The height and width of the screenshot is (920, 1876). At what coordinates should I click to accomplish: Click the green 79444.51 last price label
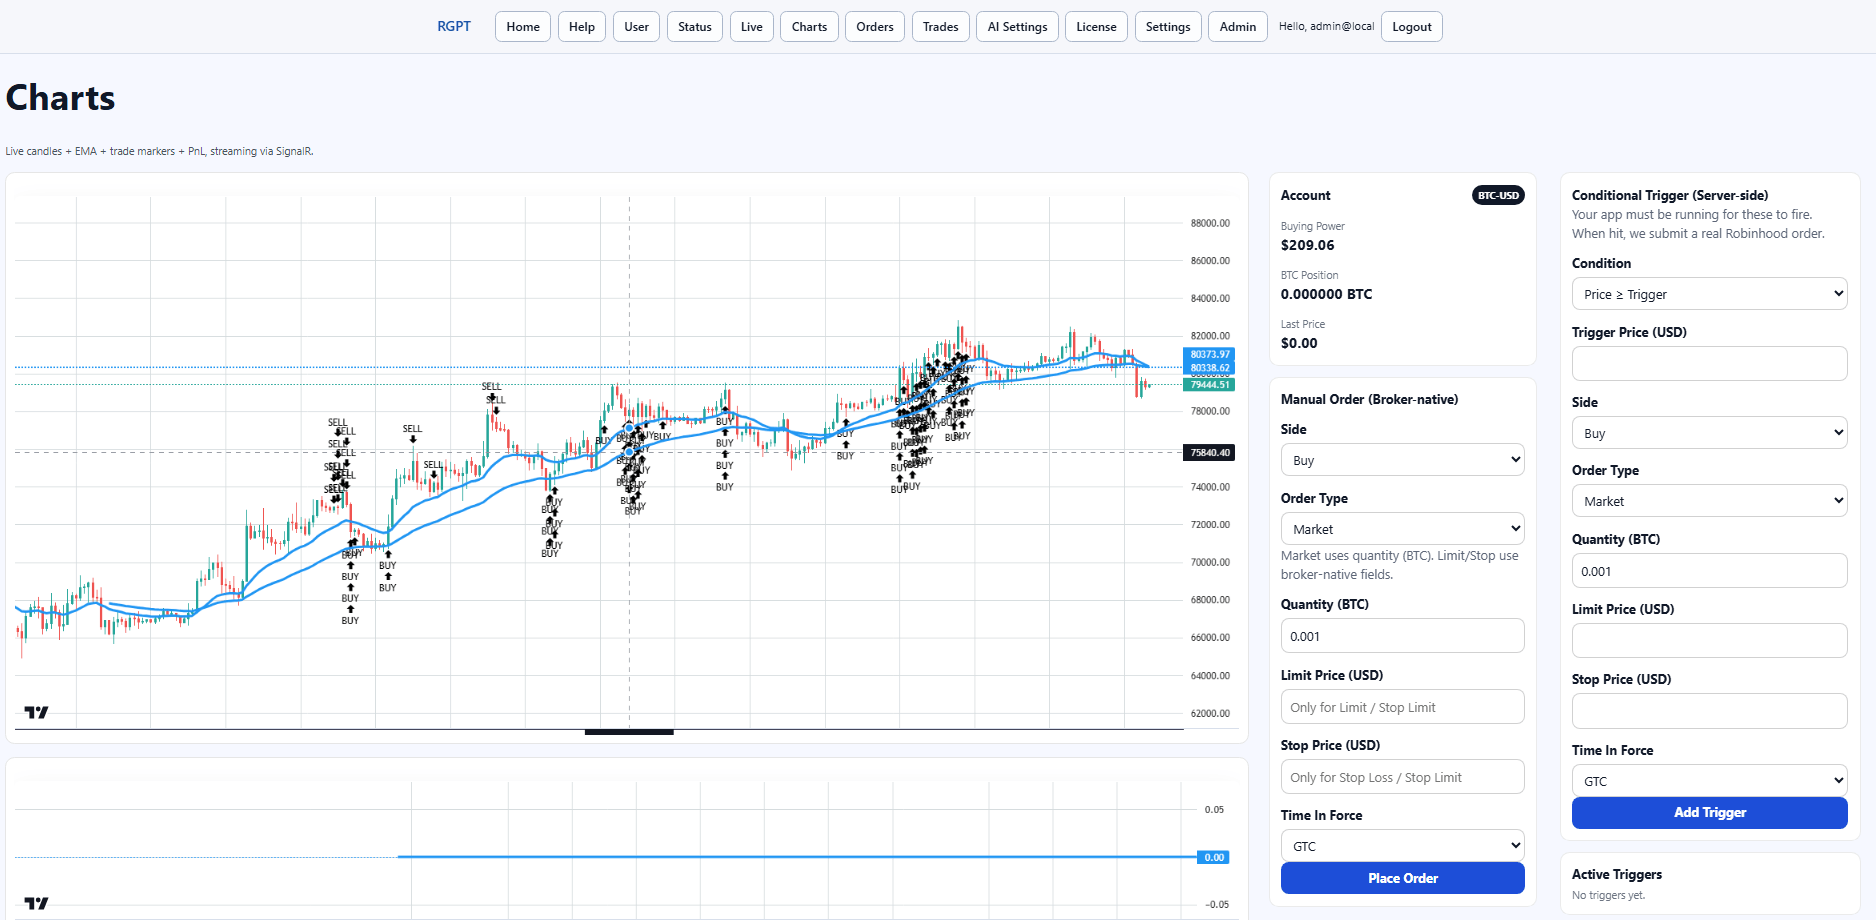pyautogui.click(x=1209, y=385)
